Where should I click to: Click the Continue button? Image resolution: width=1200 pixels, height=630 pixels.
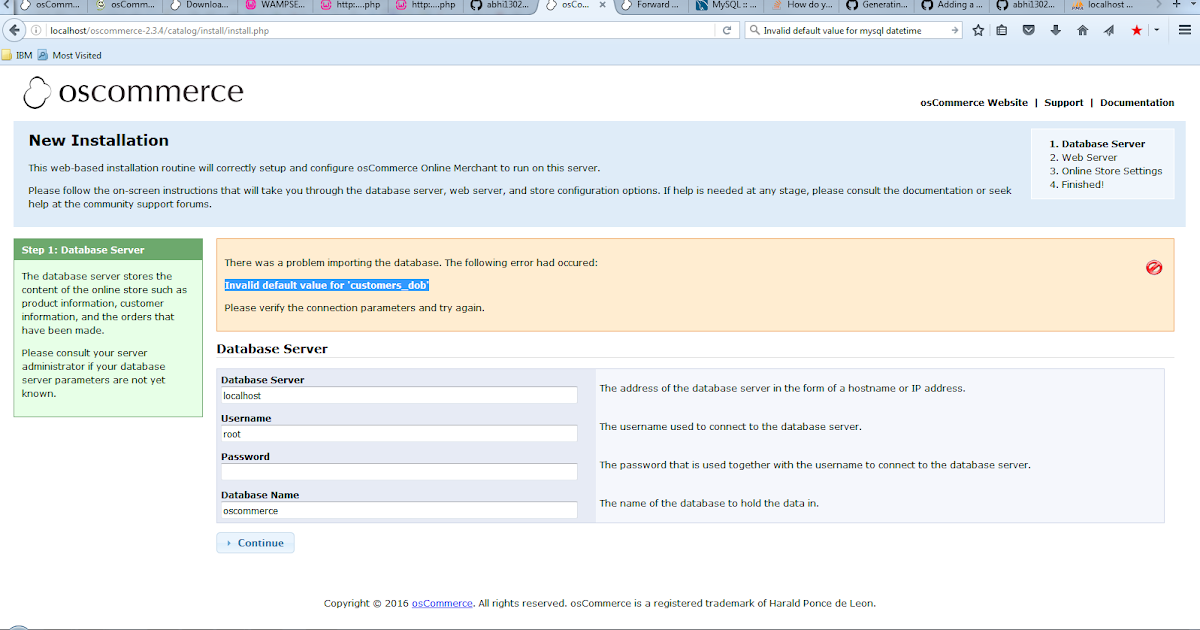point(255,543)
